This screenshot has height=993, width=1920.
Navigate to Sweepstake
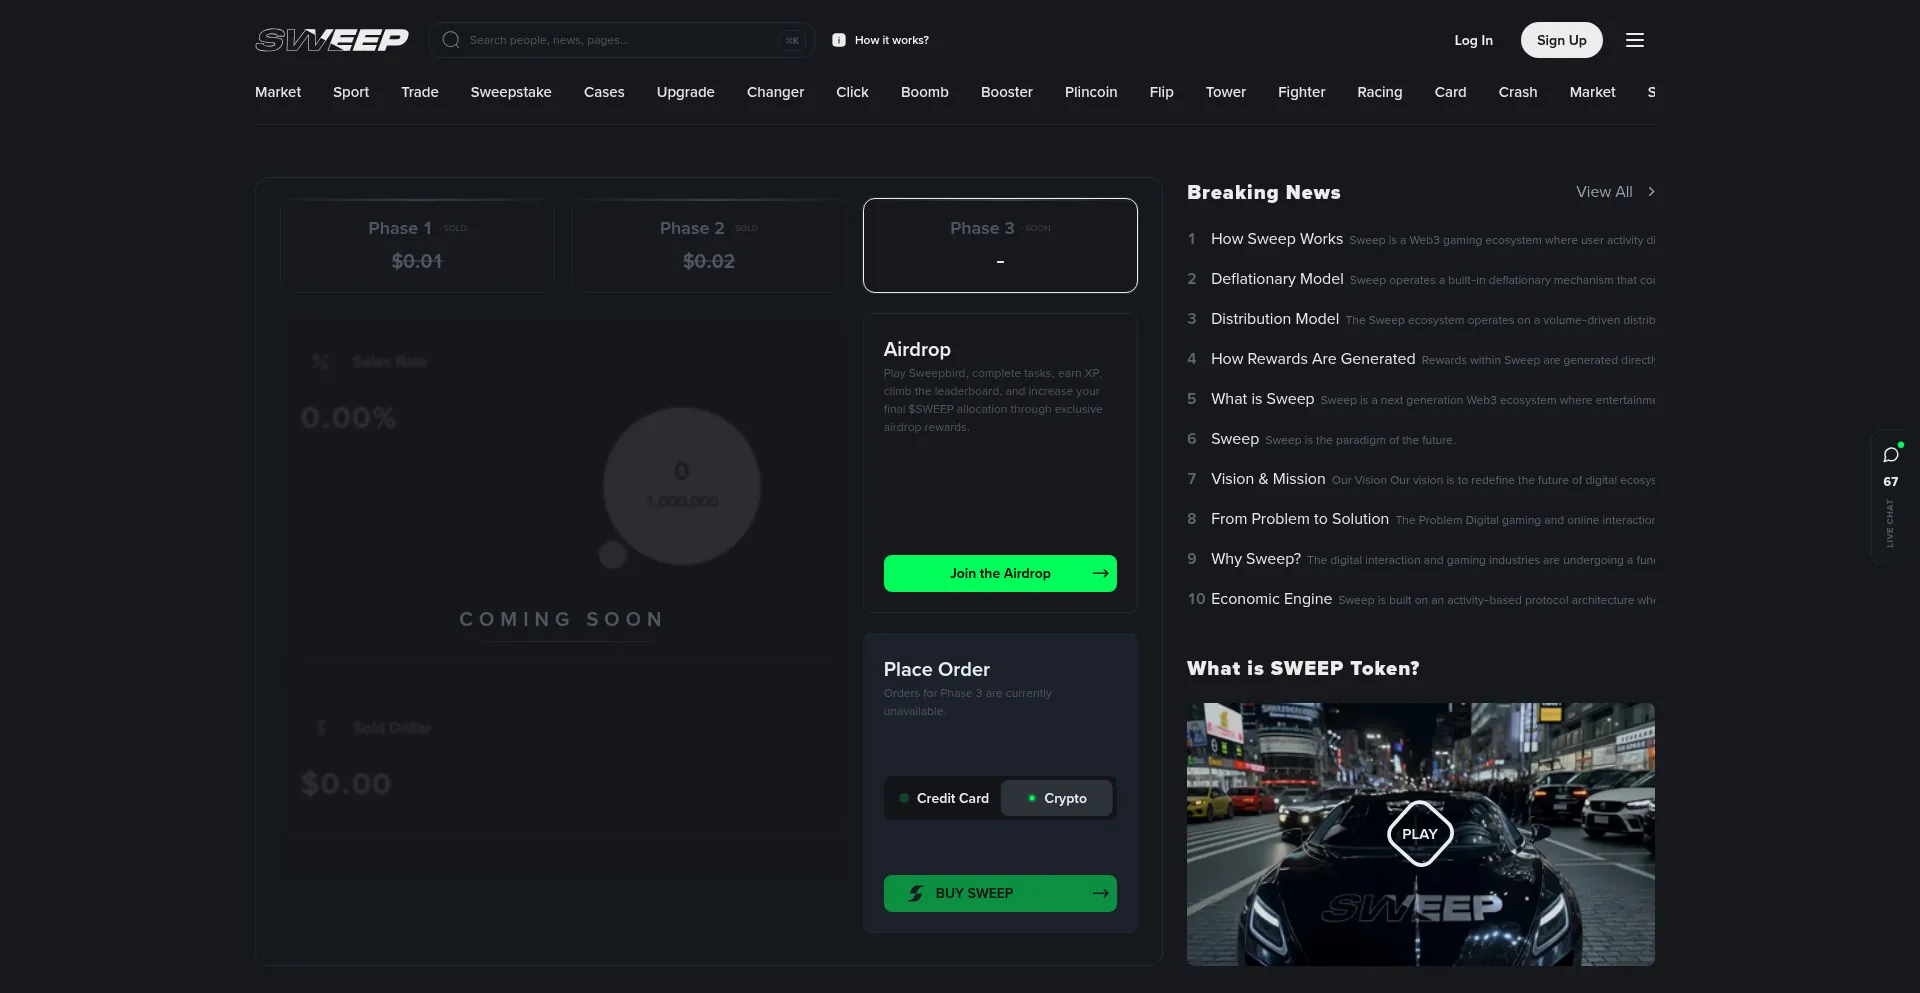click(x=511, y=92)
